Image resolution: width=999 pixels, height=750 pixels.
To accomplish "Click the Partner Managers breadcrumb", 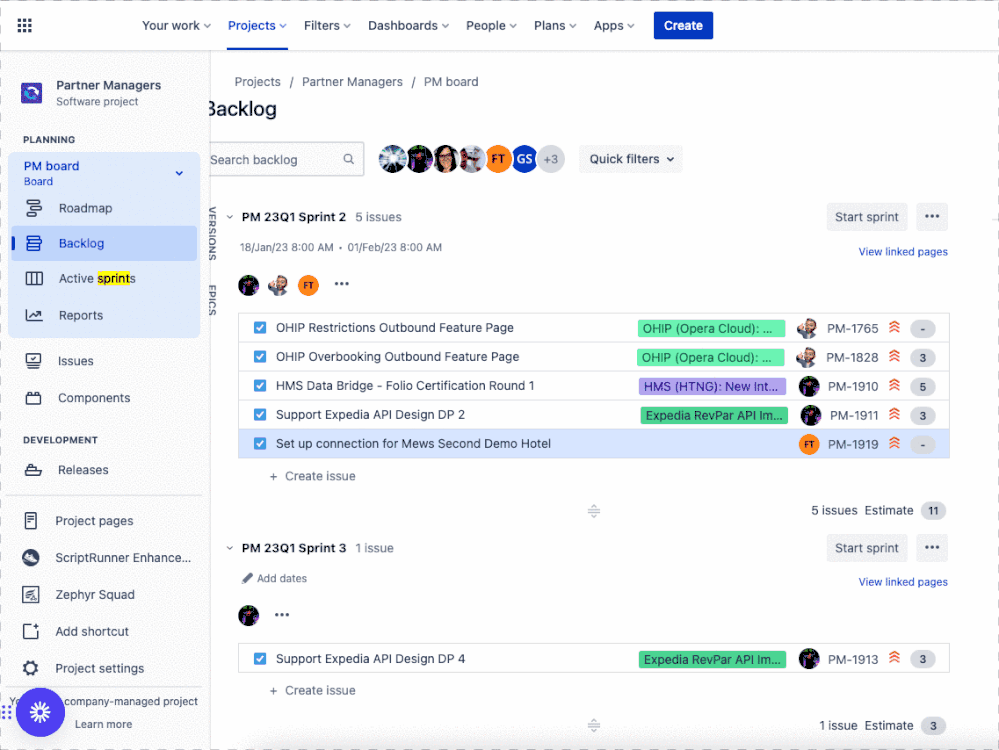I will click(x=352, y=82).
